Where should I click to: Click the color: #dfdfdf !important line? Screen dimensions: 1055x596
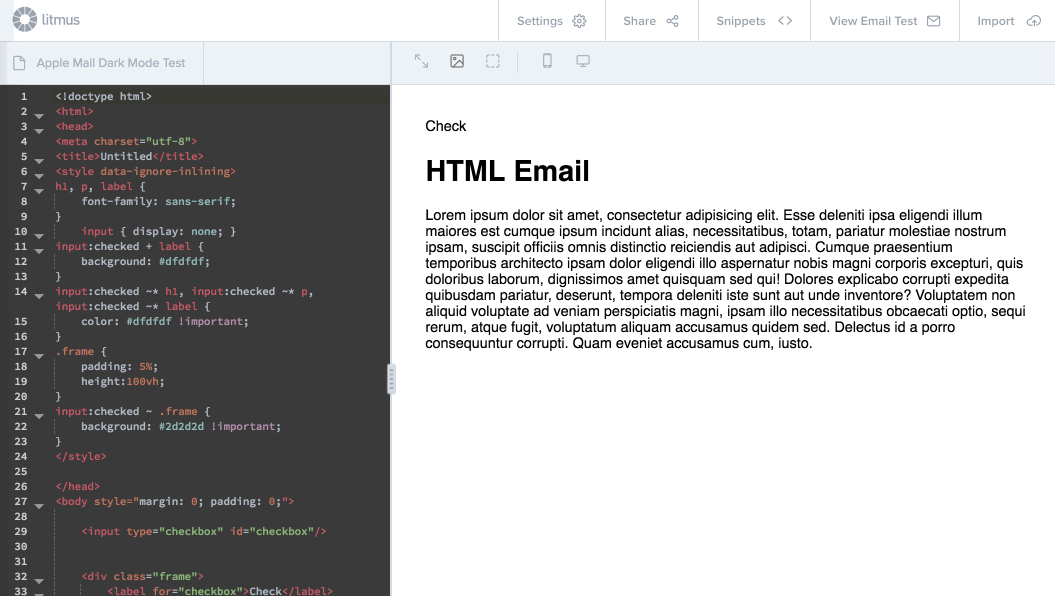pyautogui.click(x=165, y=321)
